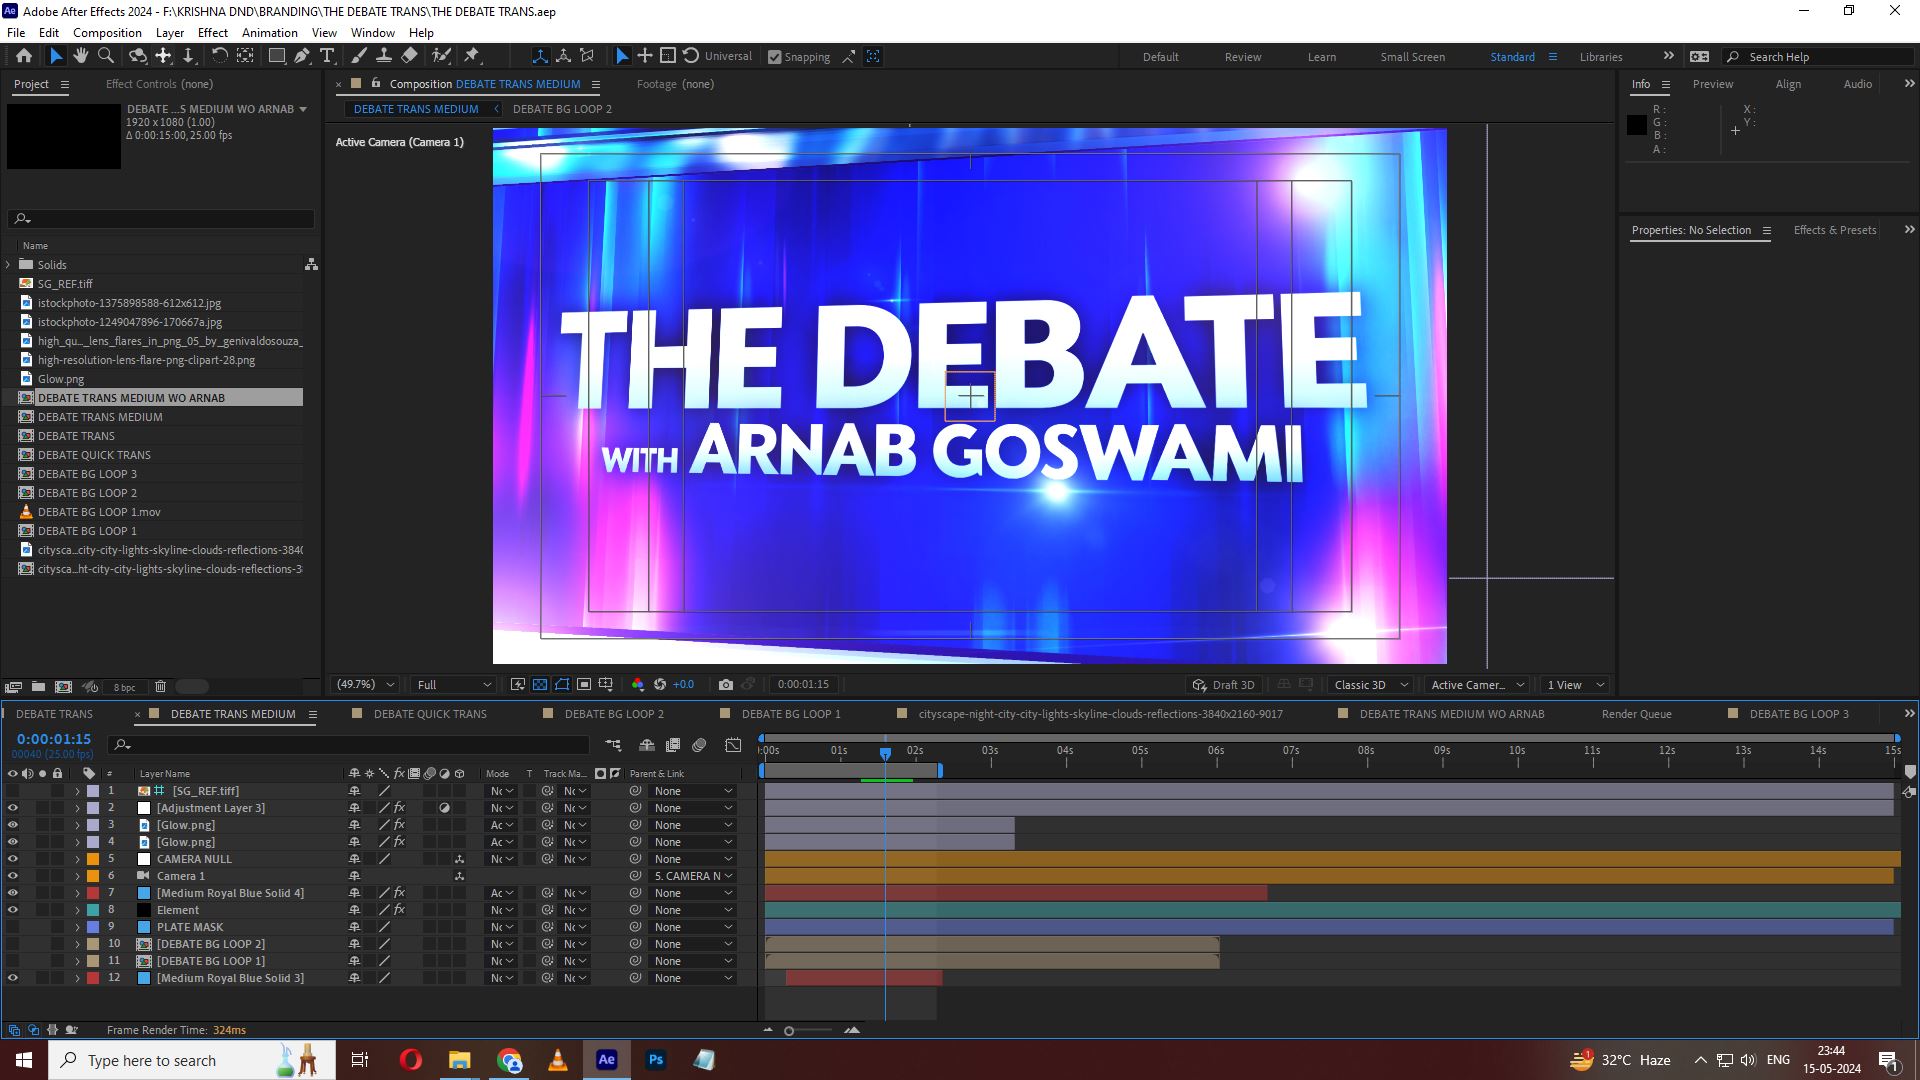Switch to the Small Screen workspace
This screenshot has height=1080, width=1920.
point(1412,57)
